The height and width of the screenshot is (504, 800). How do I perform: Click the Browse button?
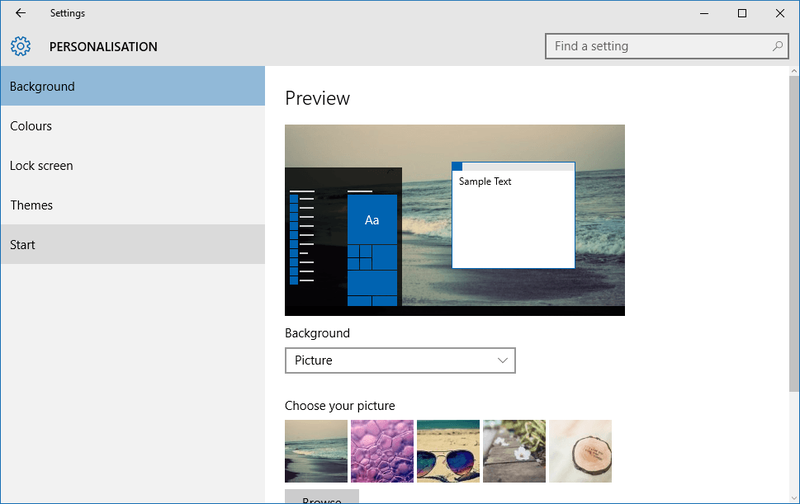(322, 497)
